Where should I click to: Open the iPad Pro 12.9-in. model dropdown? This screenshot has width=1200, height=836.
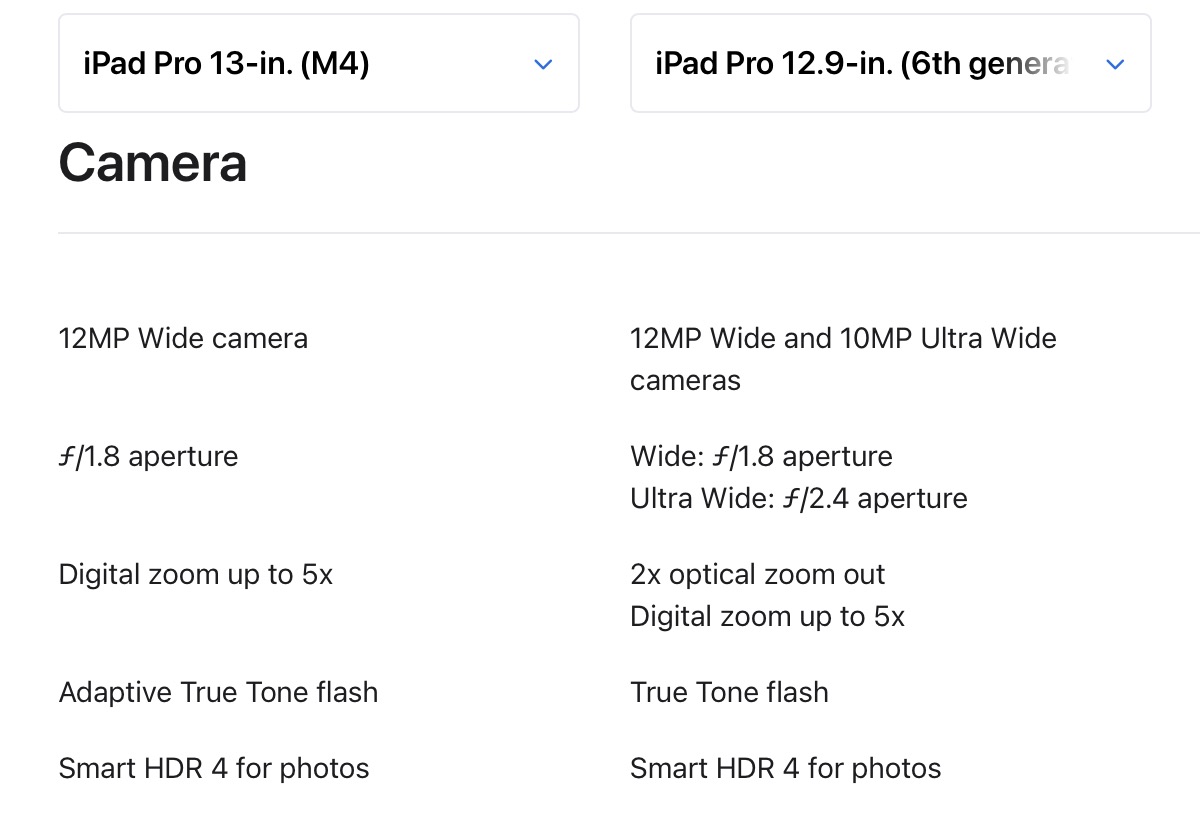click(x=890, y=64)
